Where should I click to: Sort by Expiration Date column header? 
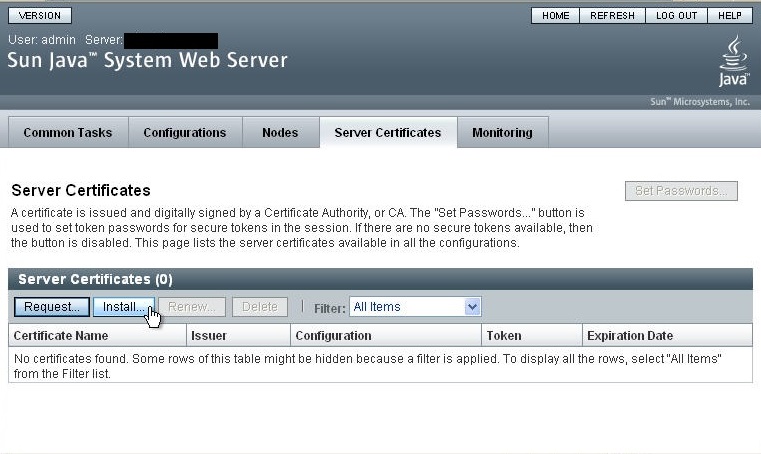tap(630, 336)
